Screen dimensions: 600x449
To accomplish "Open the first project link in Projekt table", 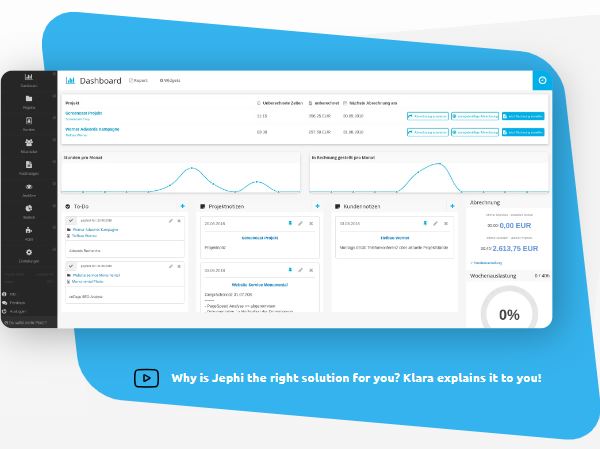I will [83, 113].
